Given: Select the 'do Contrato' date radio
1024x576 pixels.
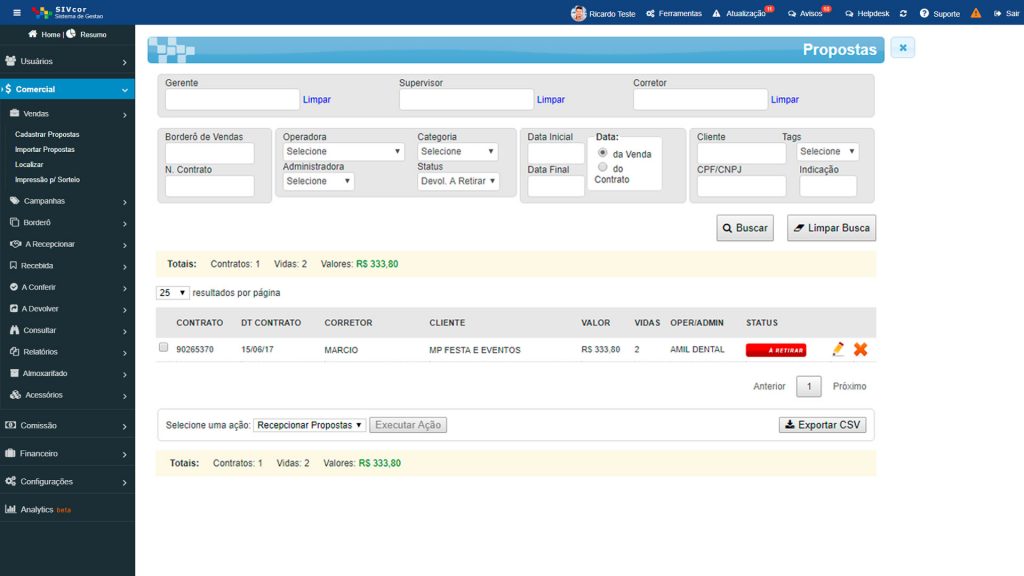Looking at the screenshot, I should tap(603, 167).
